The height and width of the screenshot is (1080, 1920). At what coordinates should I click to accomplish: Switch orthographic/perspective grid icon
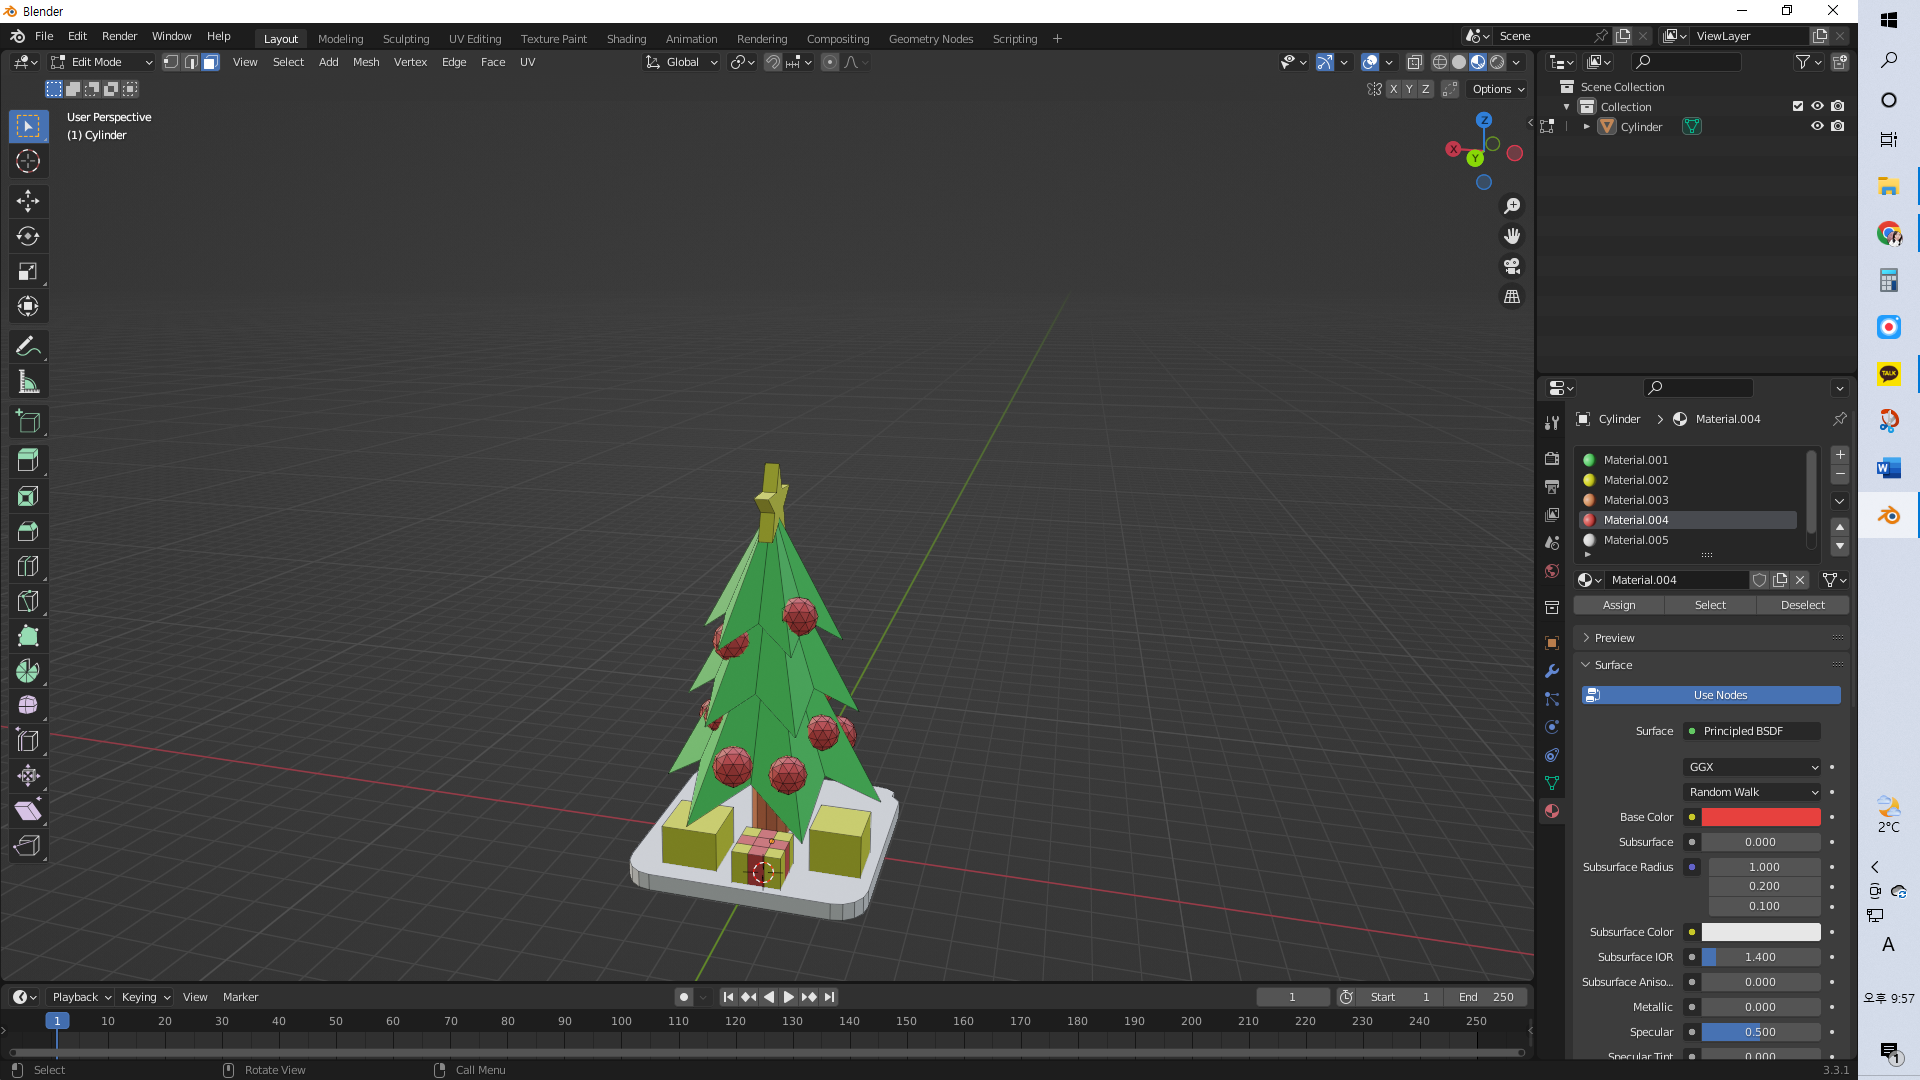click(x=1512, y=297)
